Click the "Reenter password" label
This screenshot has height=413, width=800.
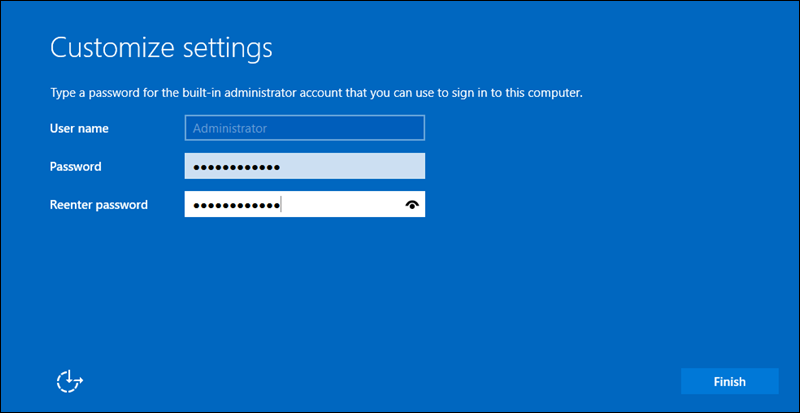point(99,205)
